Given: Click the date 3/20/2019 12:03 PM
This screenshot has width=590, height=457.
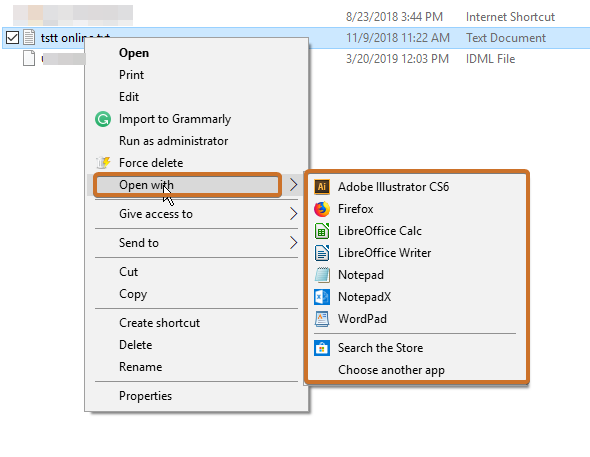Looking at the screenshot, I should (397, 59).
